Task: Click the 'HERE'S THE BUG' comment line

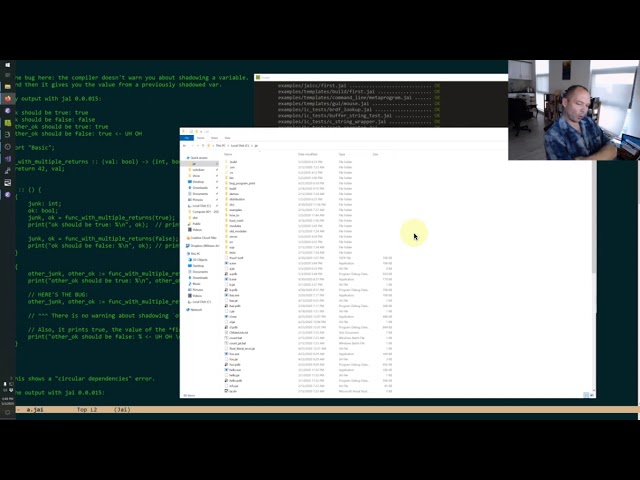Action: click(x=58, y=295)
